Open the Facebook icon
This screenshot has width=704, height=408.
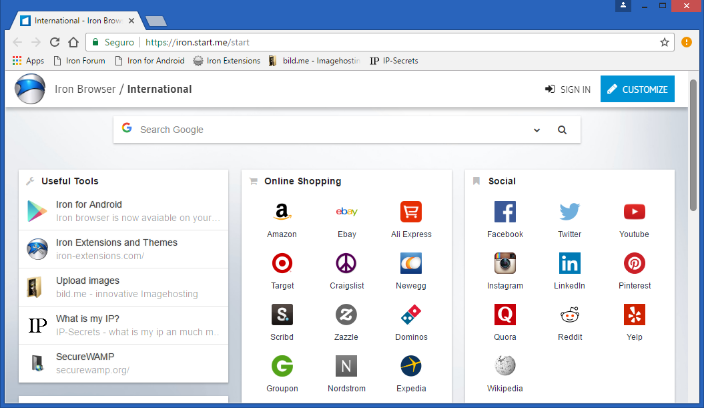[505, 211]
